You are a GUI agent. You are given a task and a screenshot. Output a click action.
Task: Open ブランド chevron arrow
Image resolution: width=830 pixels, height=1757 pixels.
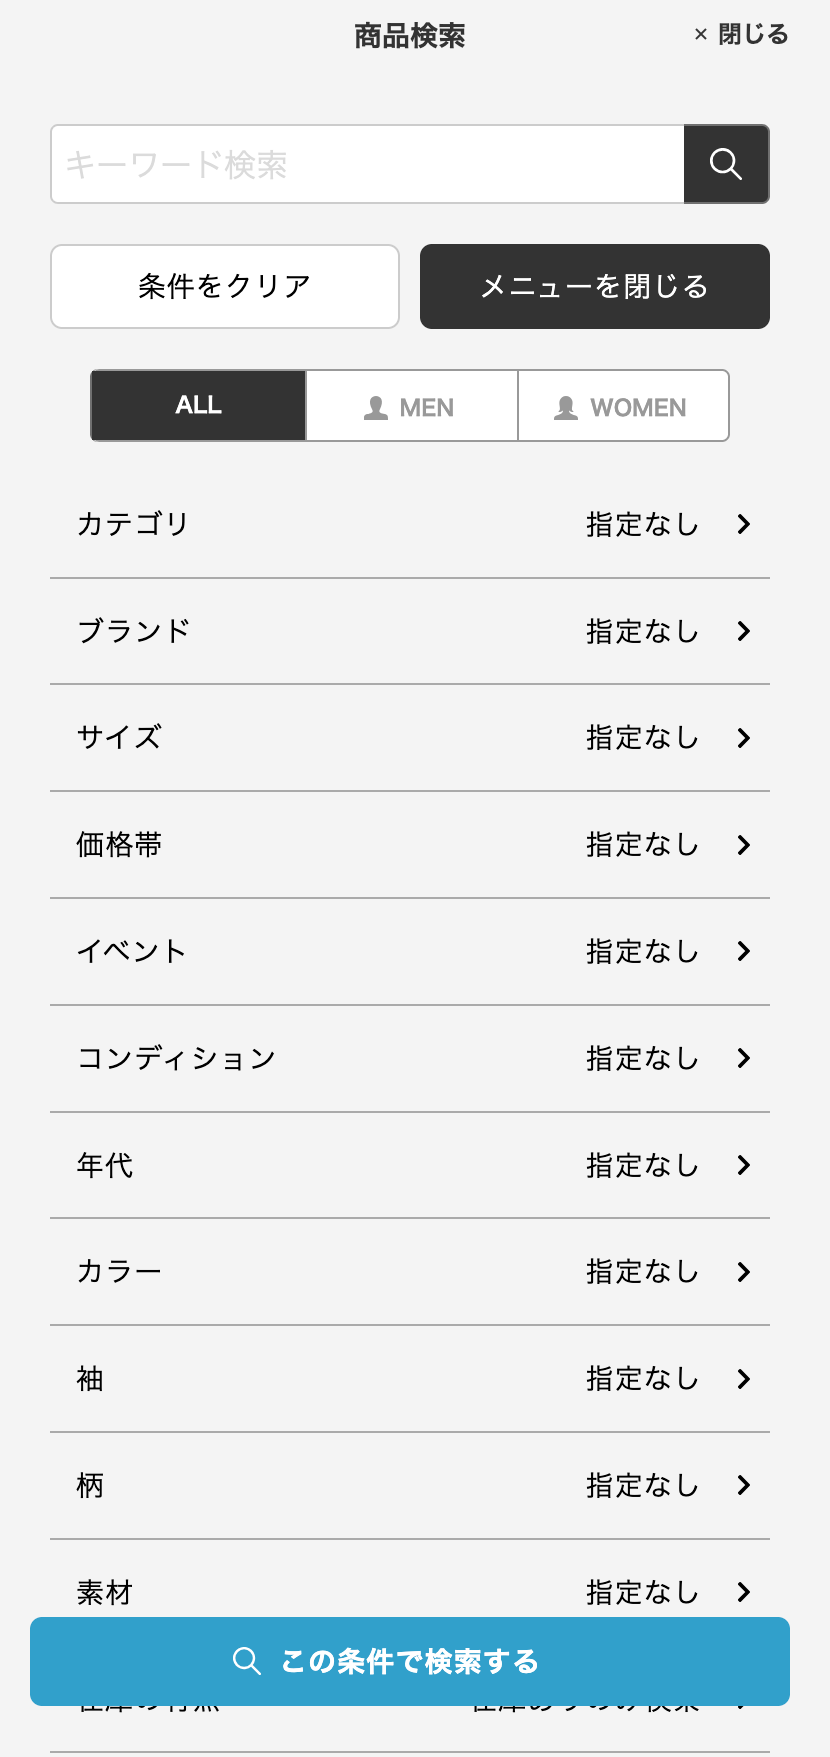click(x=743, y=631)
